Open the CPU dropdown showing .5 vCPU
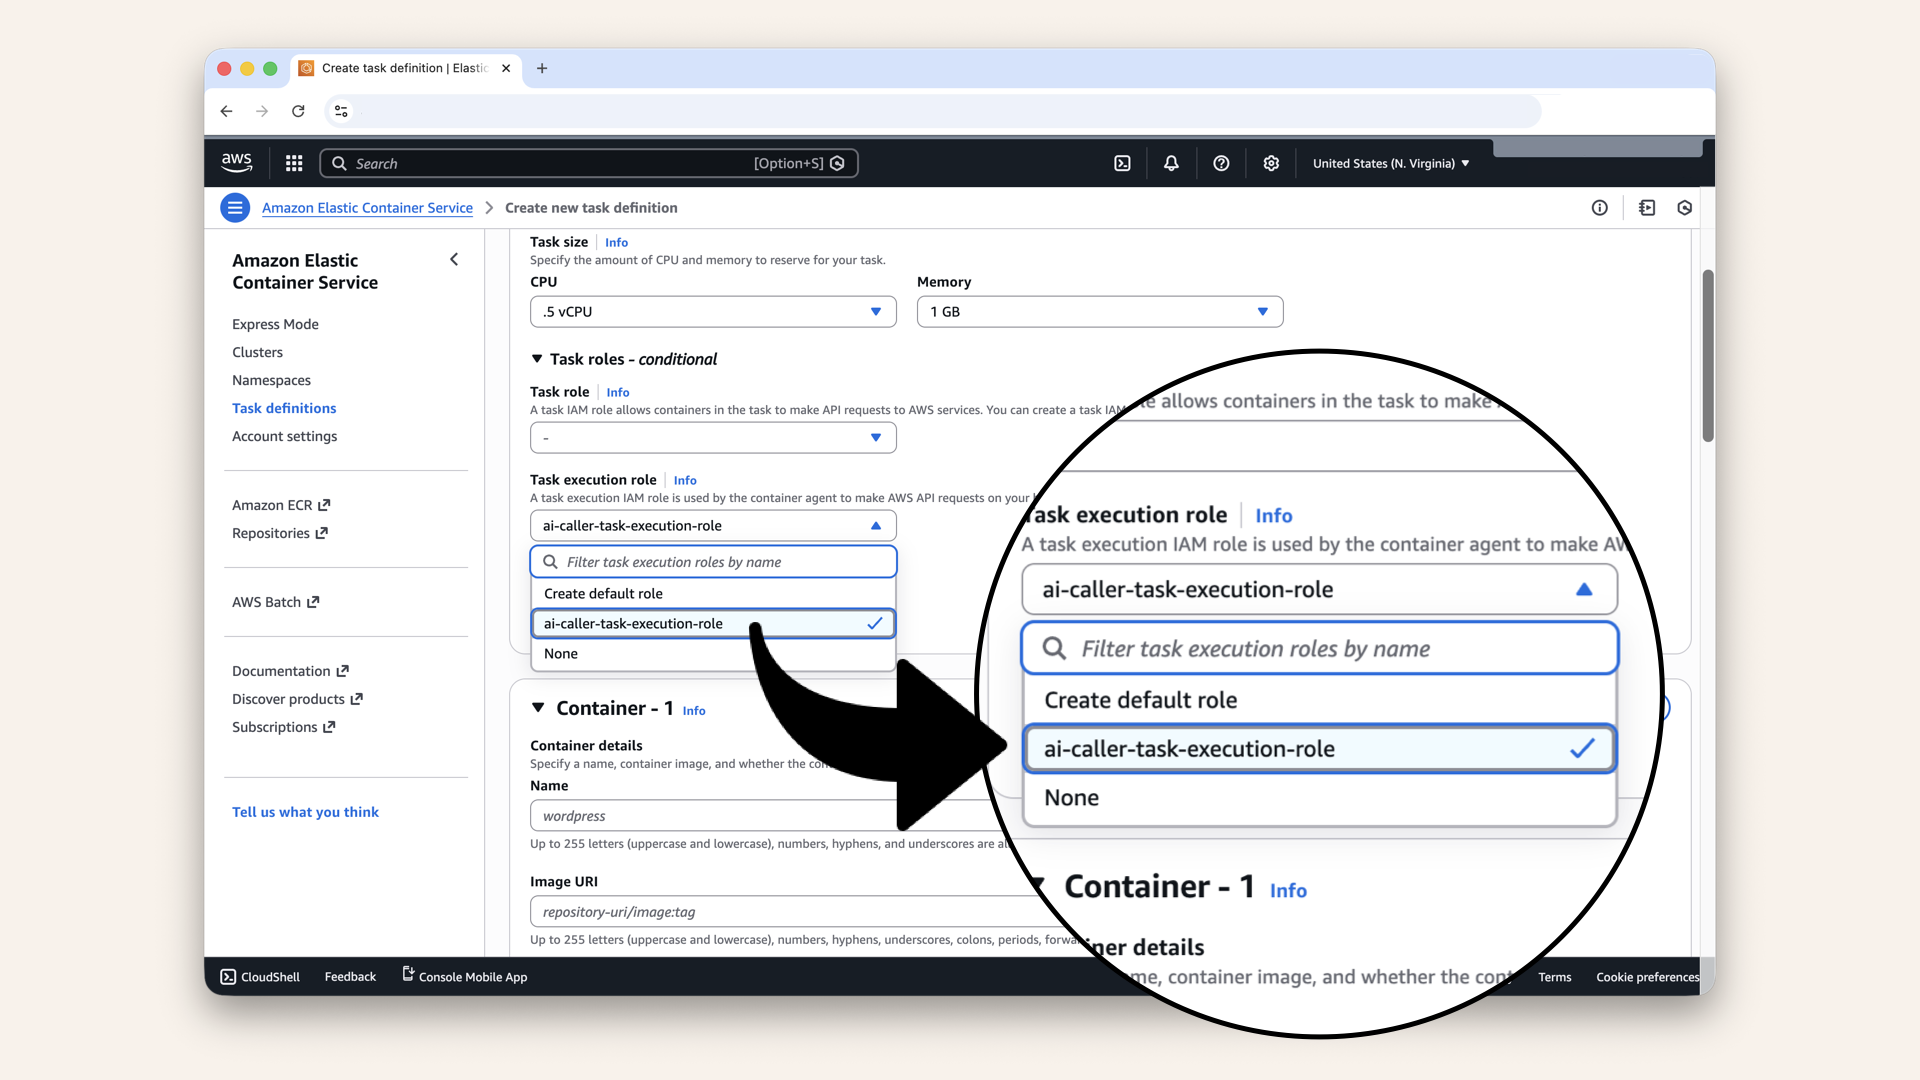The height and width of the screenshot is (1080, 1920). tap(712, 311)
